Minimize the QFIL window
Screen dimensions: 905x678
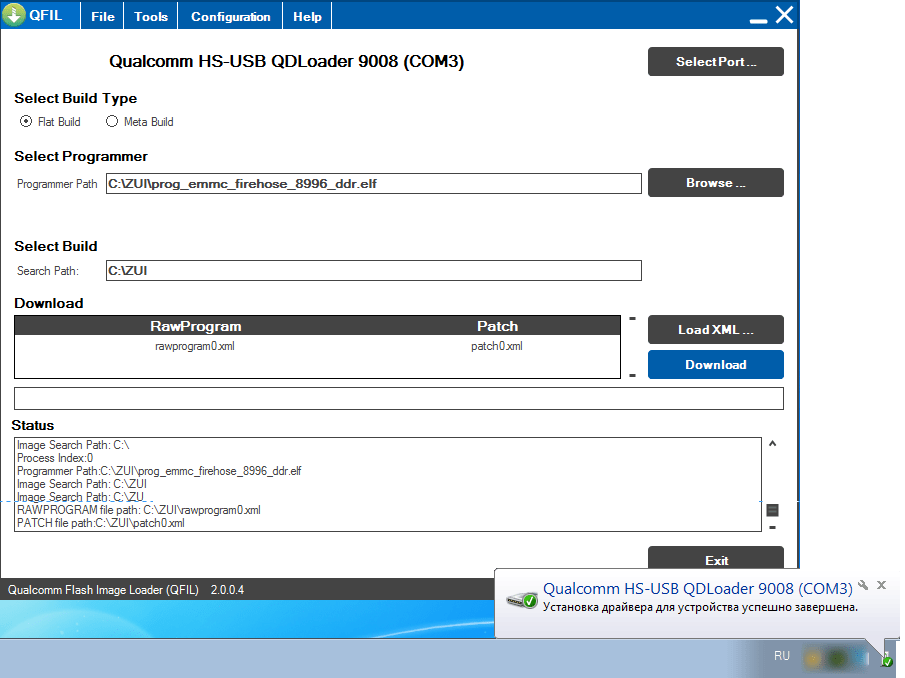tap(758, 21)
